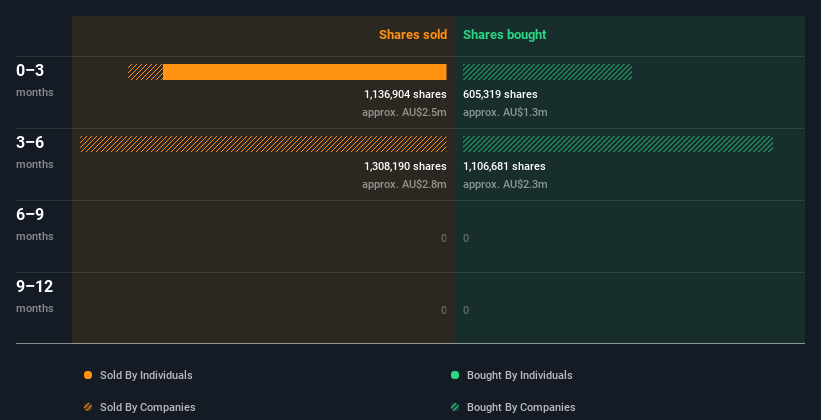Click the Shares bought column header
Screen dimensions: 821x420
505,35
